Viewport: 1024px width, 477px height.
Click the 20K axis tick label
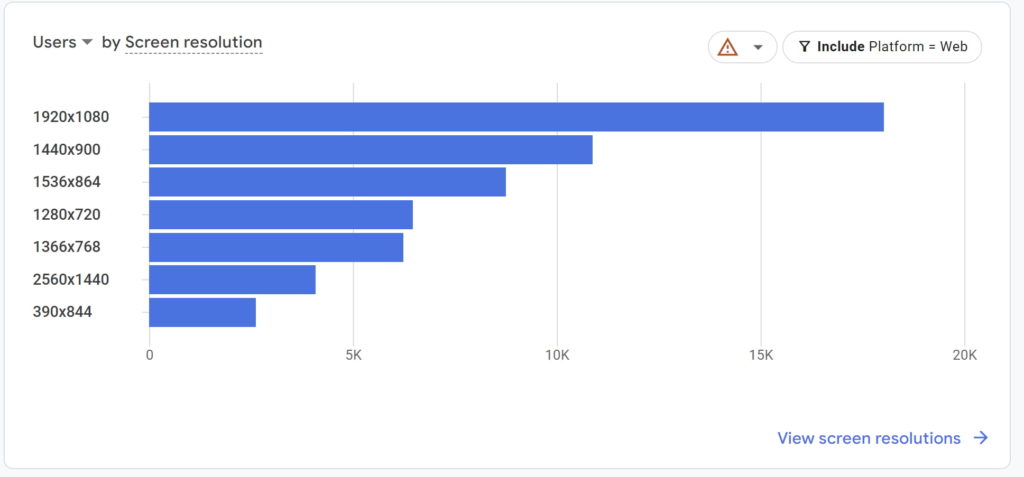point(964,355)
